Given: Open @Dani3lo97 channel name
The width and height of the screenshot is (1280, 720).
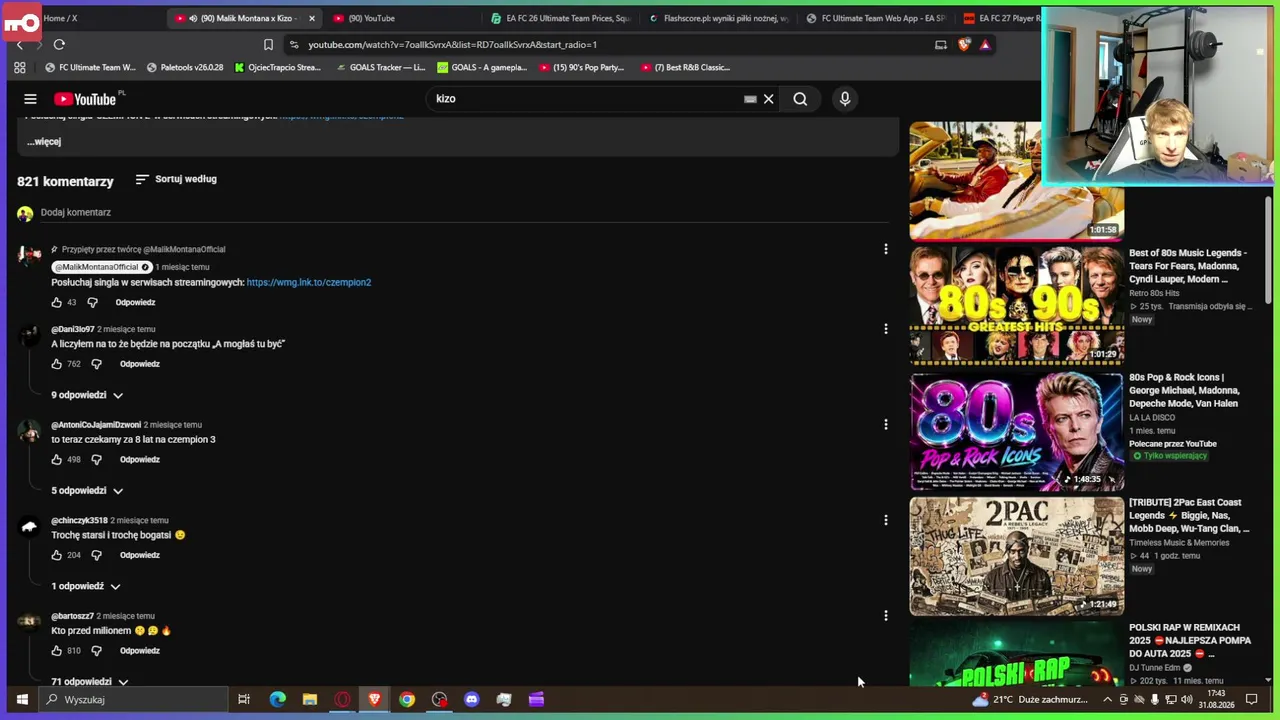Looking at the screenshot, I should tap(73, 329).
